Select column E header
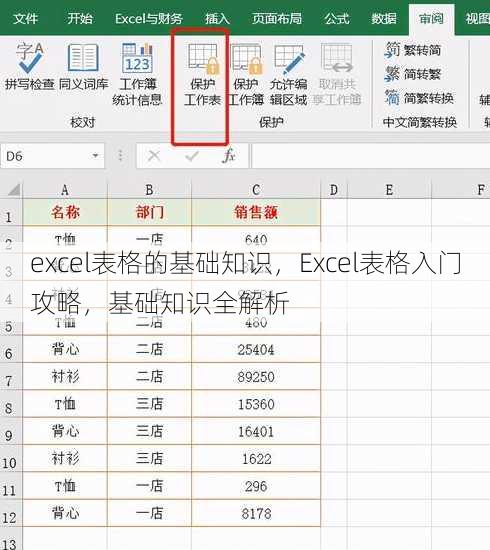The width and height of the screenshot is (490, 550). pyautogui.click(x=389, y=190)
